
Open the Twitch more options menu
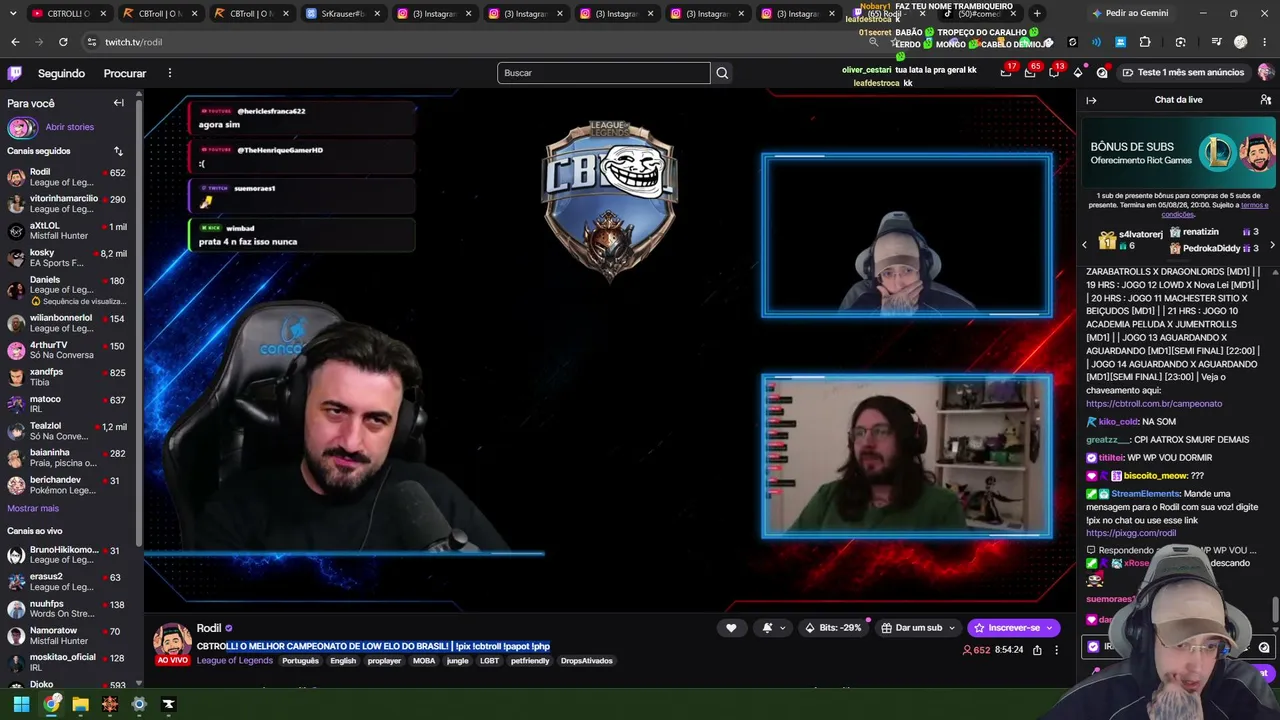170,73
